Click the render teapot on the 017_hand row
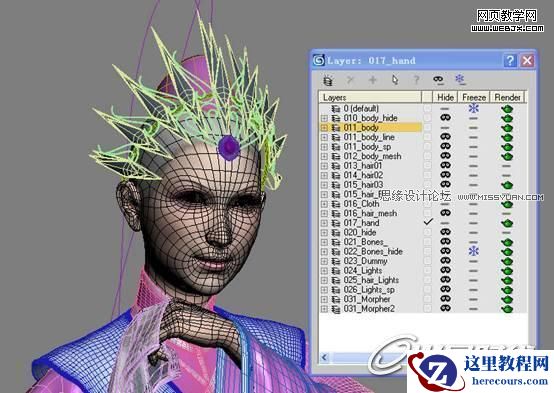This screenshot has width=554, height=393. pyautogui.click(x=507, y=223)
